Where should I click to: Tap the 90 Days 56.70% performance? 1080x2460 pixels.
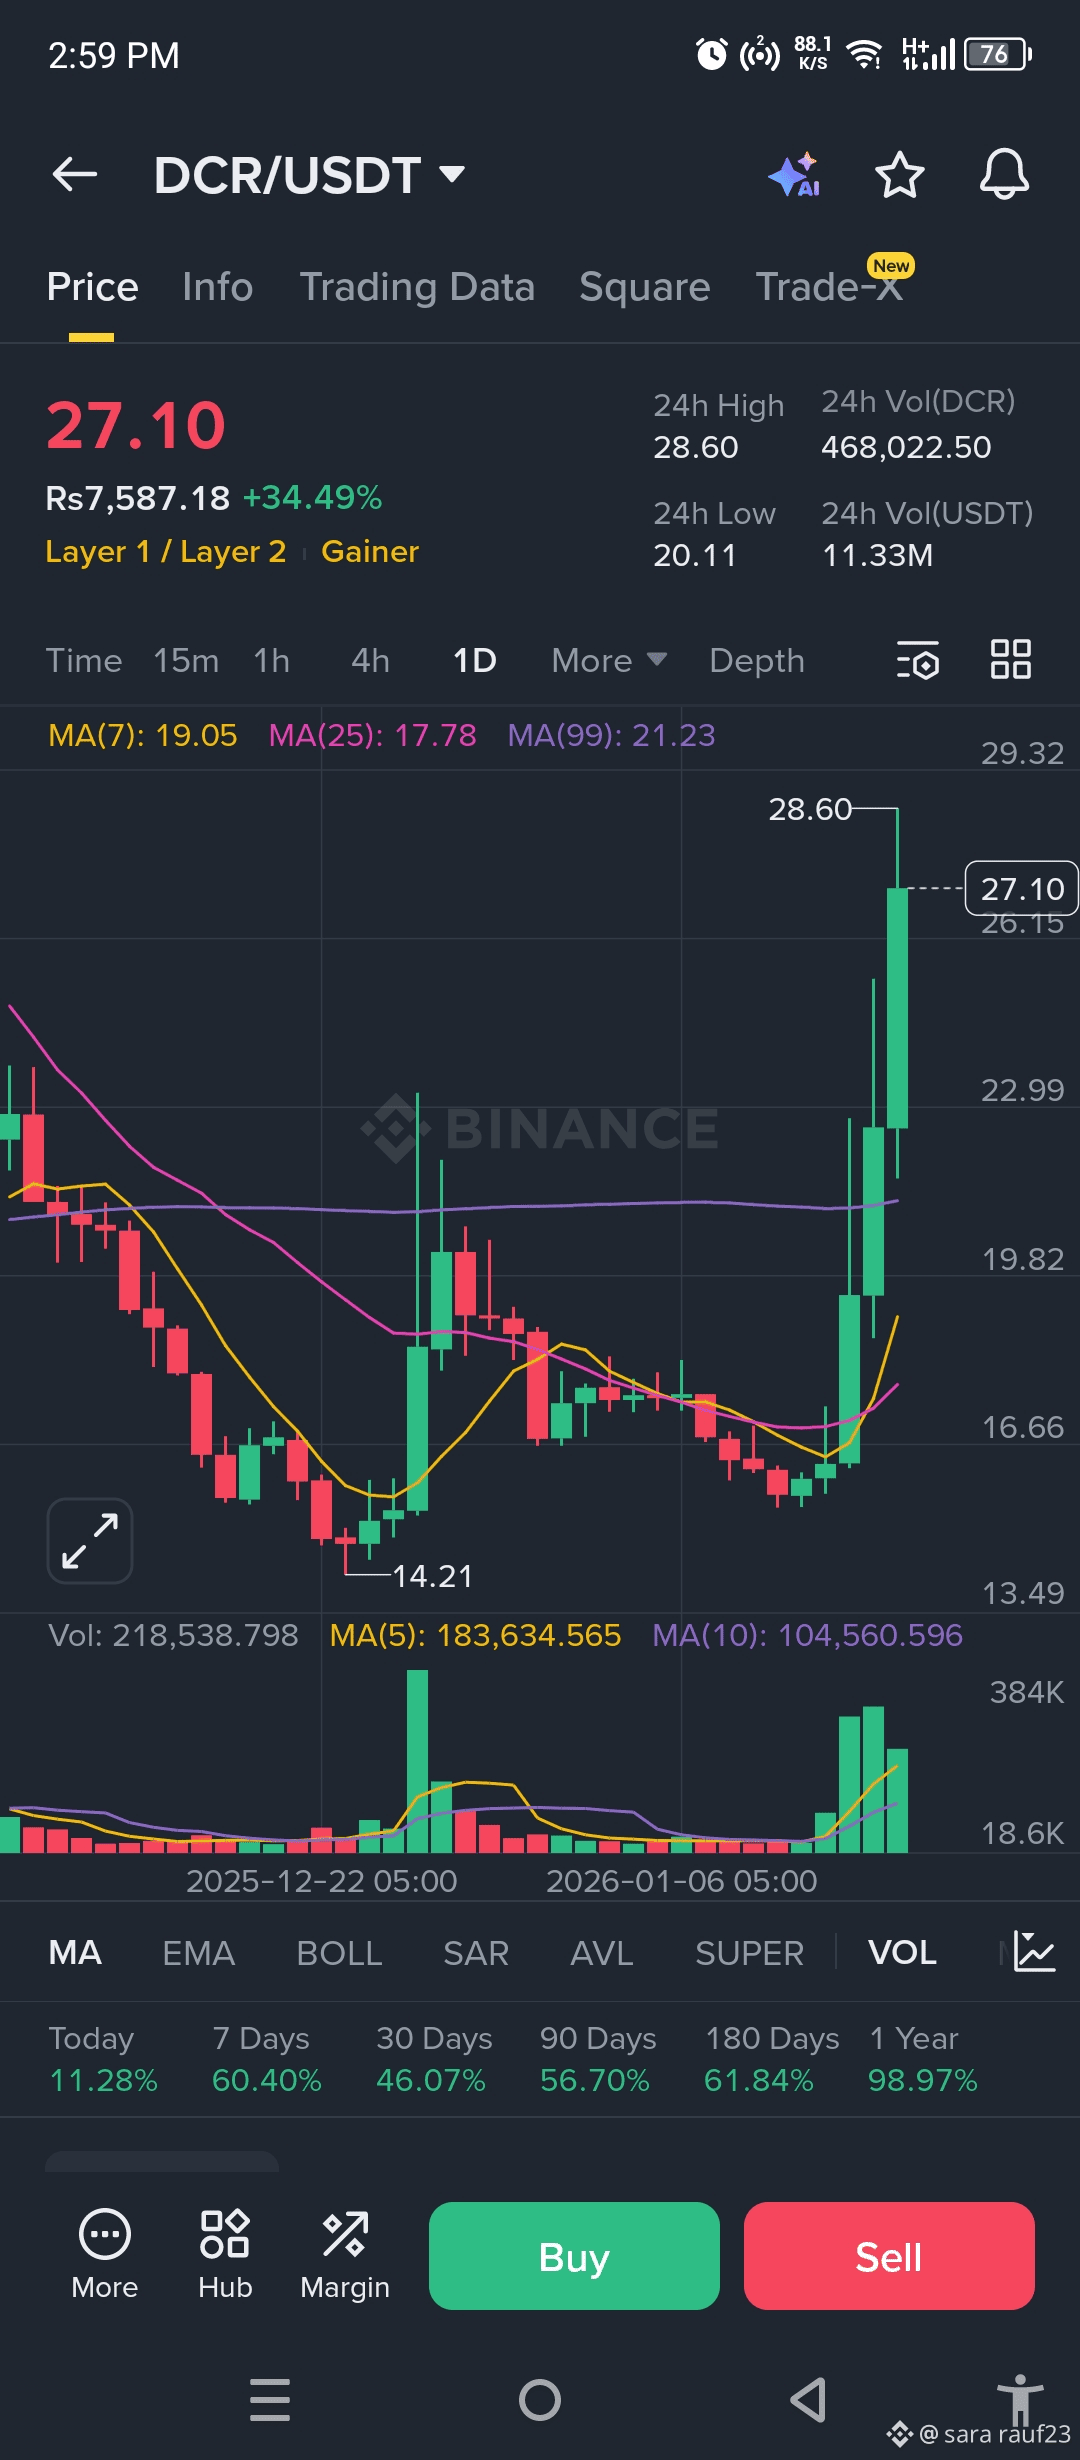[x=598, y=2059]
